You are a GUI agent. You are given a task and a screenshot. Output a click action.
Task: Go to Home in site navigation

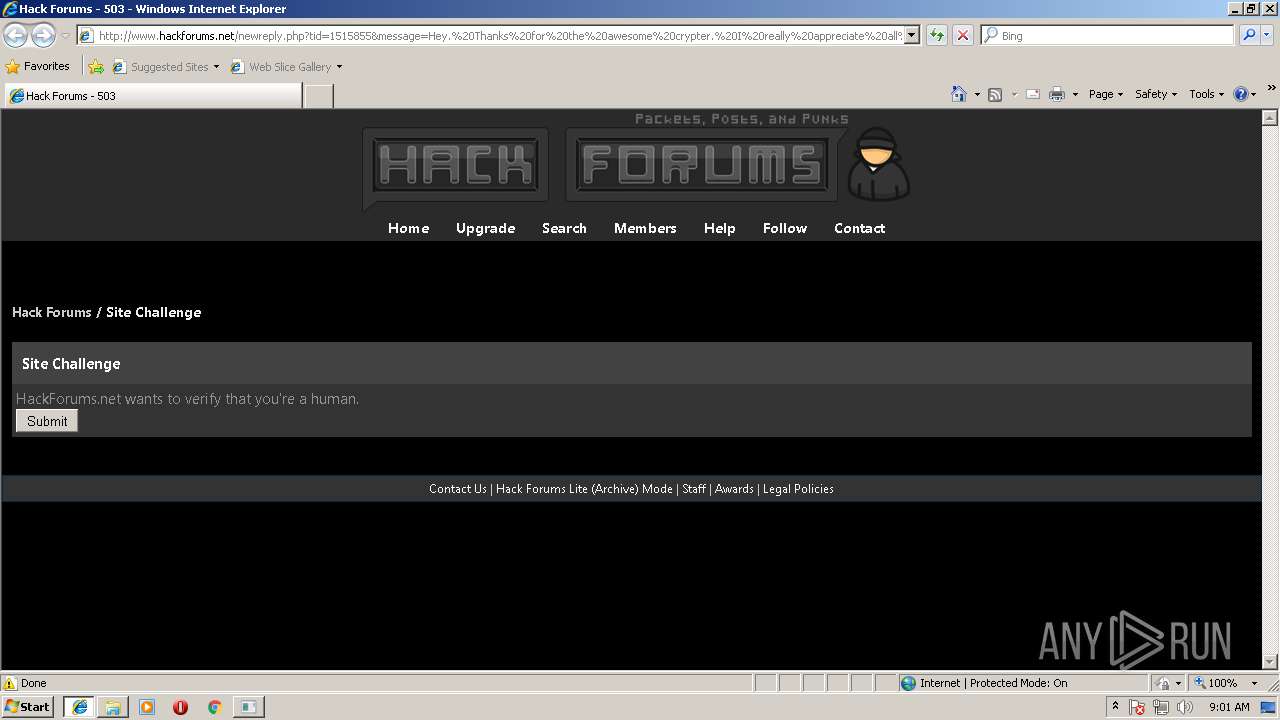pyautogui.click(x=408, y=228)
